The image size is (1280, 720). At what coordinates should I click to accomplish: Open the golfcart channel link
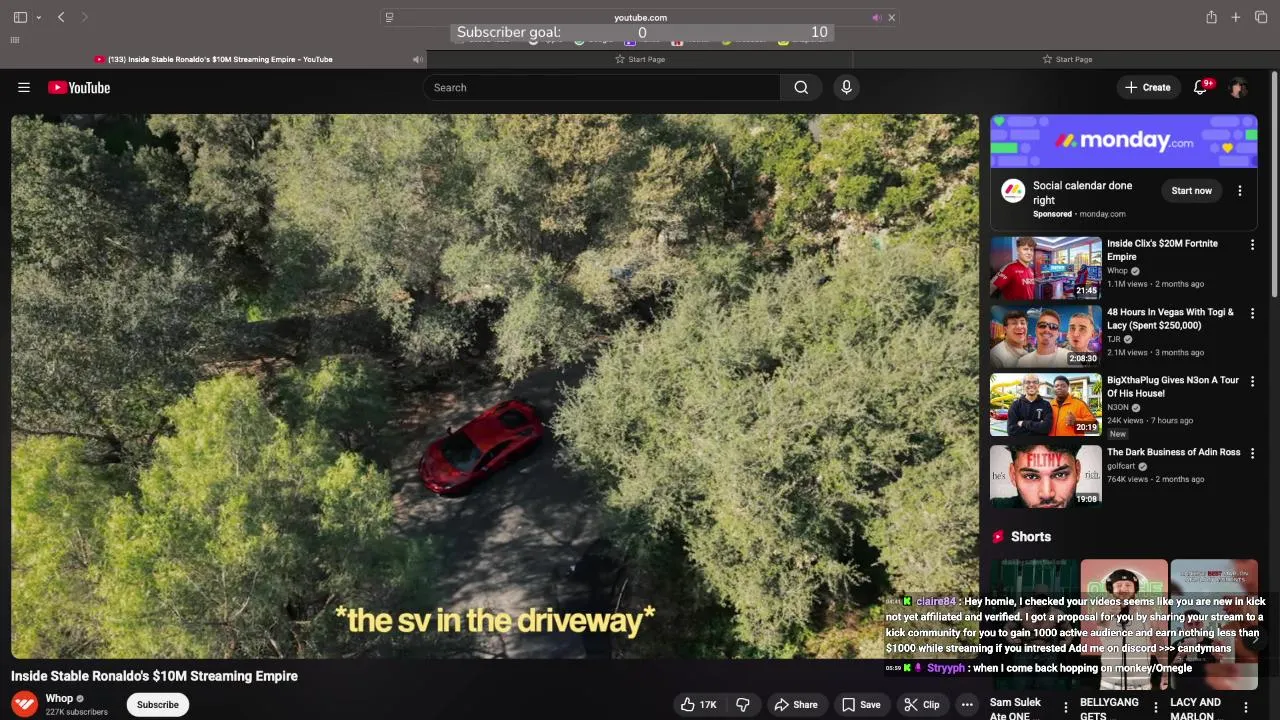1121,466
